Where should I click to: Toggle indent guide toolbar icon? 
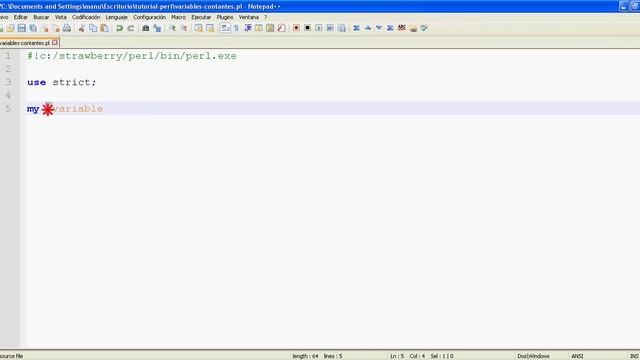tap(247, 28)
